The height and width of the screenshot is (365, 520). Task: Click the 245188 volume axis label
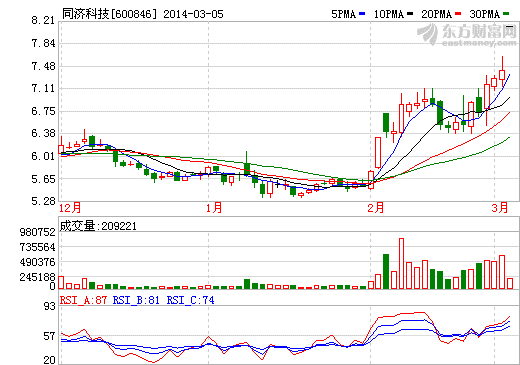tap(37, 277)
